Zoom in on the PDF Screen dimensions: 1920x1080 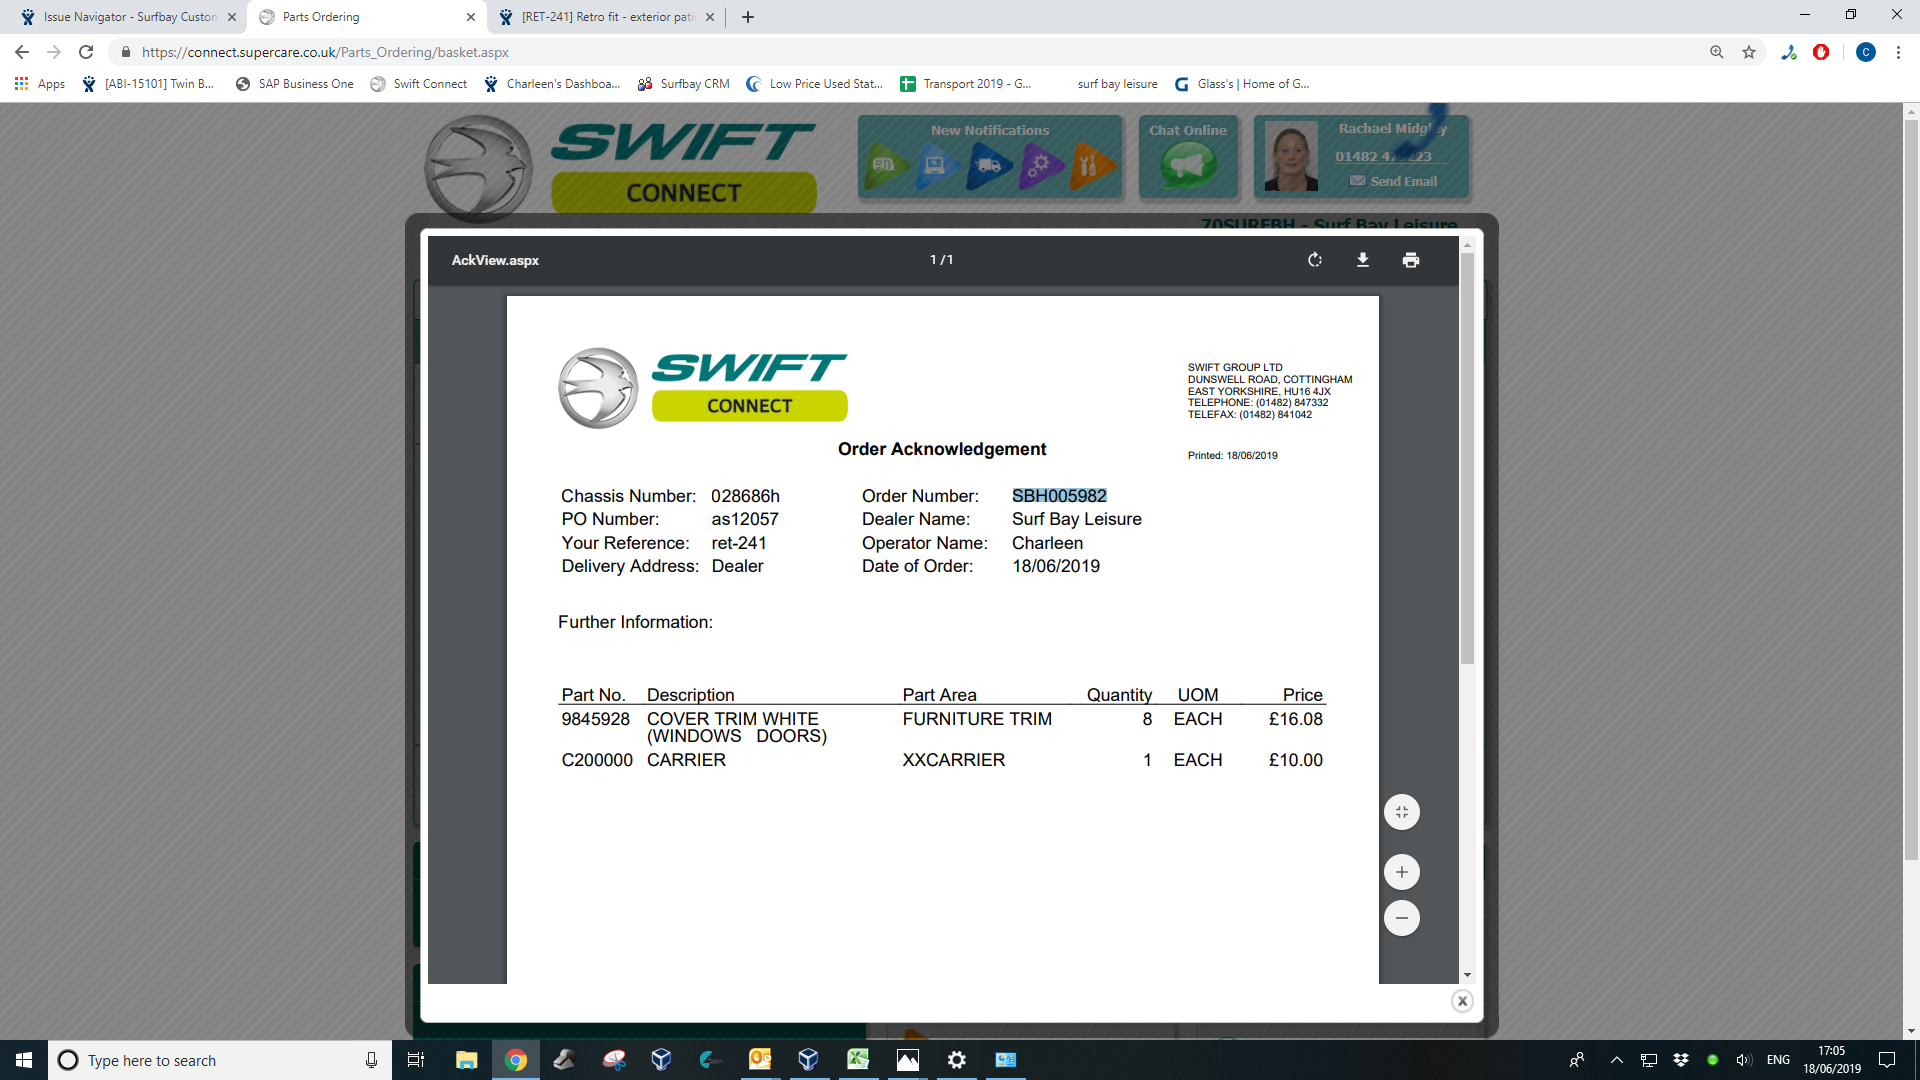coord(1401,872)
